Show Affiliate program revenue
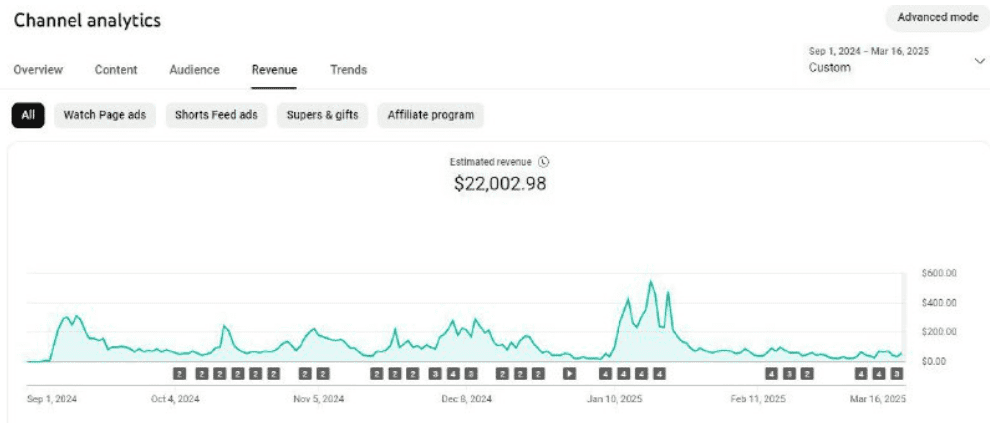Viewport: 990px width, 423px height. click(430, 115)
